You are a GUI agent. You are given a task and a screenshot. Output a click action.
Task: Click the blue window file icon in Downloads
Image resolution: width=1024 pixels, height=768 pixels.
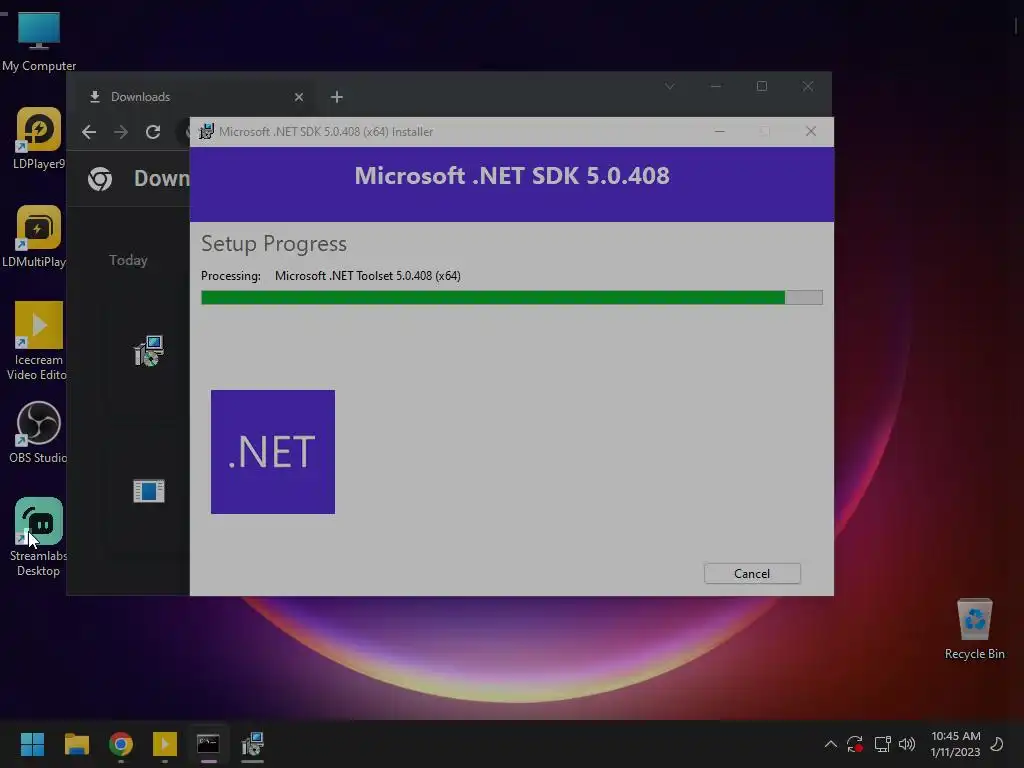pos(149,491)
